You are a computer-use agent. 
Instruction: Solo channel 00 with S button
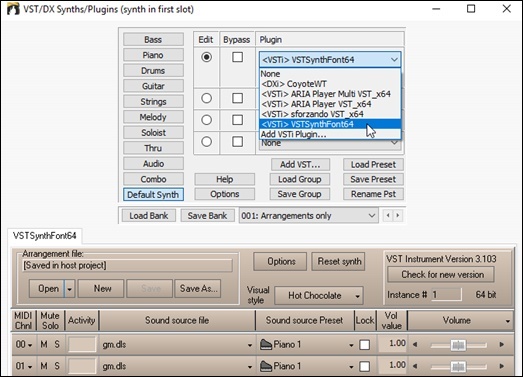[57, 344]
